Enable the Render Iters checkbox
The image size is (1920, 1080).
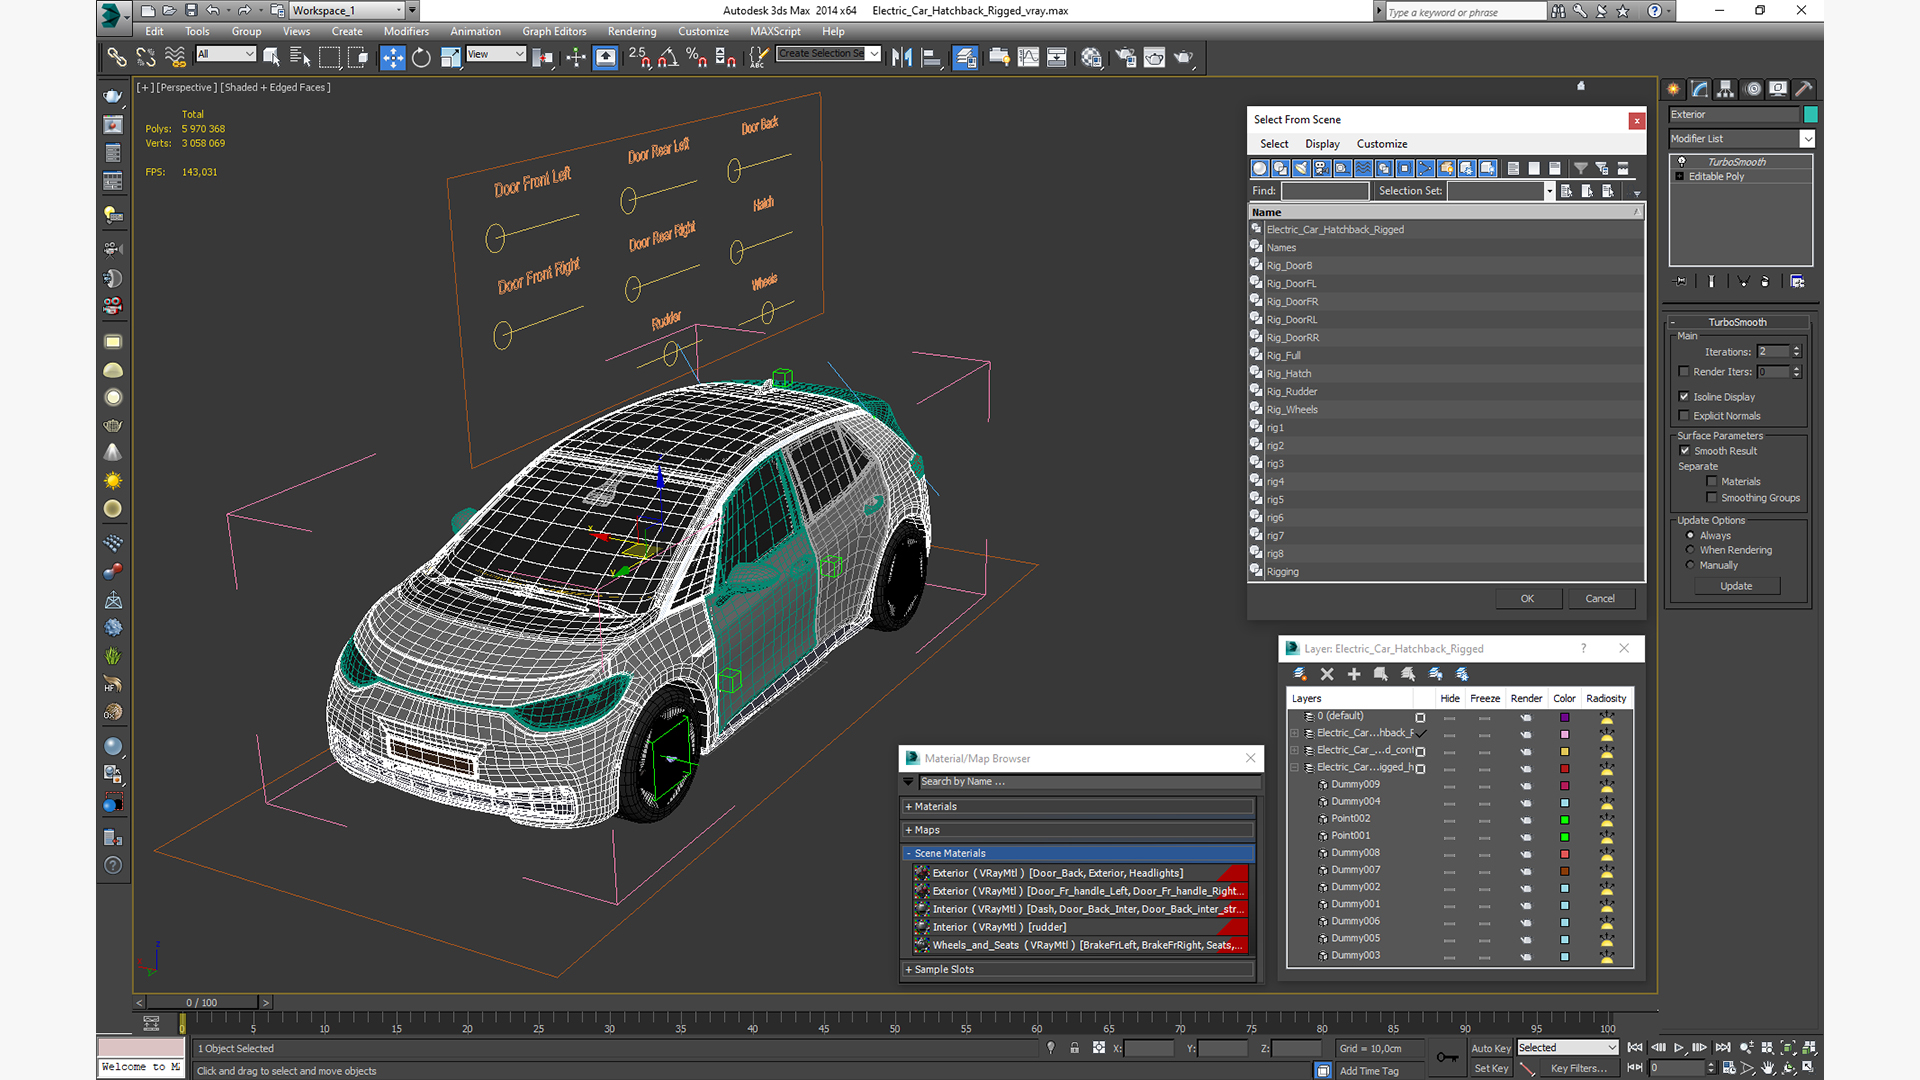click(x=1684, y=372)
